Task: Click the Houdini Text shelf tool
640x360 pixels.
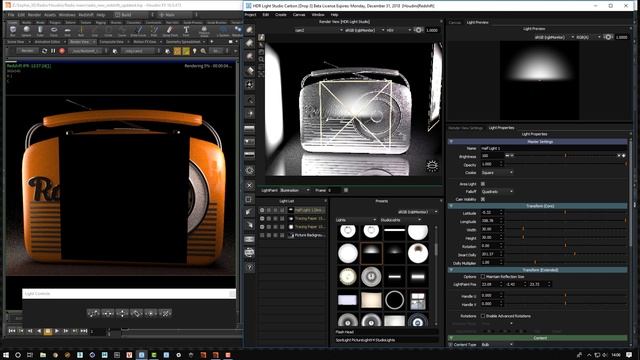Action: 186,31
